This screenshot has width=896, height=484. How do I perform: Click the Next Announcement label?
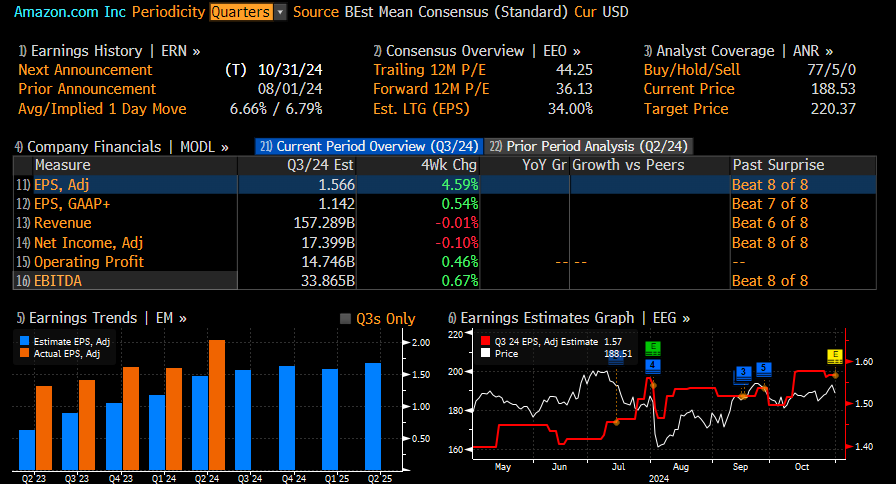pos(85,70)
